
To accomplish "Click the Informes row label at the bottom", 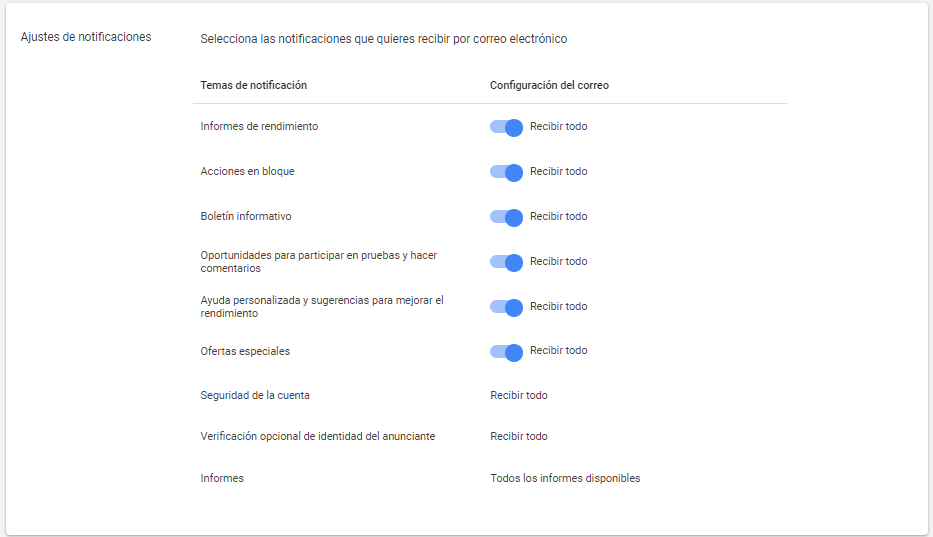I will pos(222,478).
